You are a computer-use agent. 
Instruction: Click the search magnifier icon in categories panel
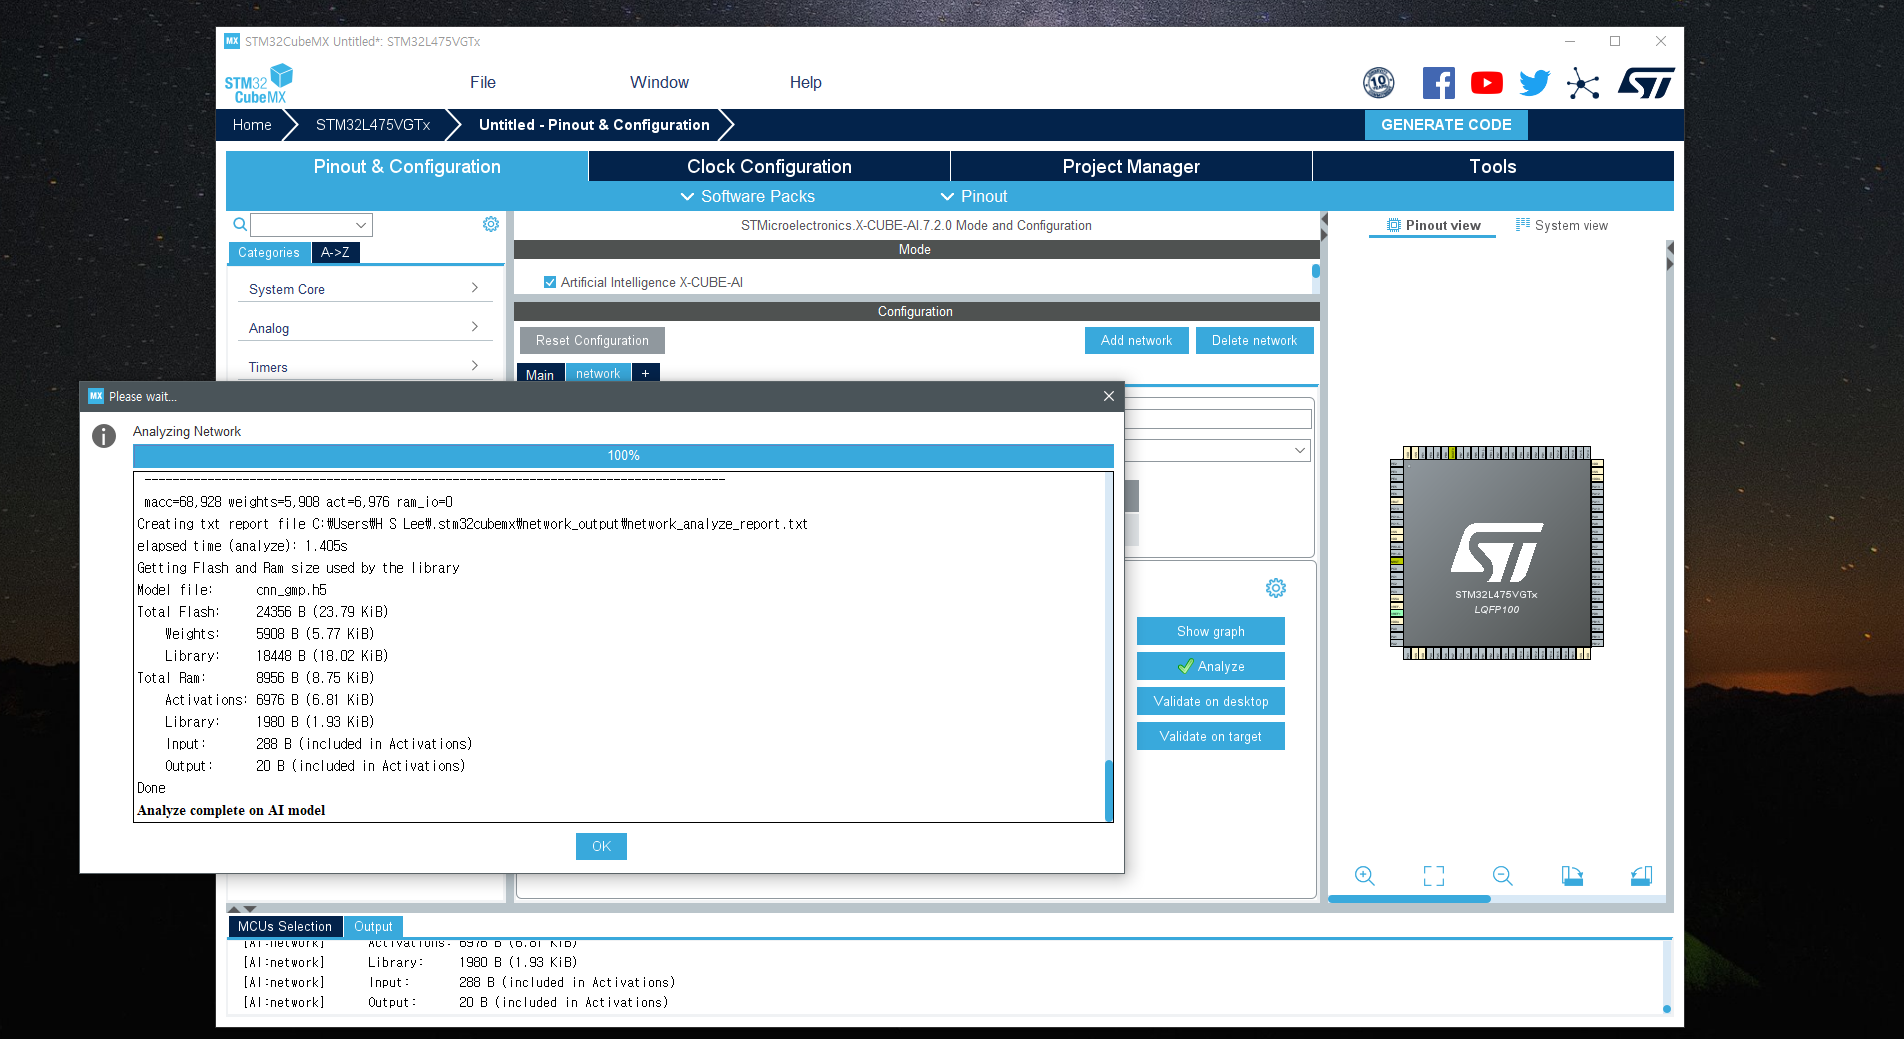click(x=240, y=225)
